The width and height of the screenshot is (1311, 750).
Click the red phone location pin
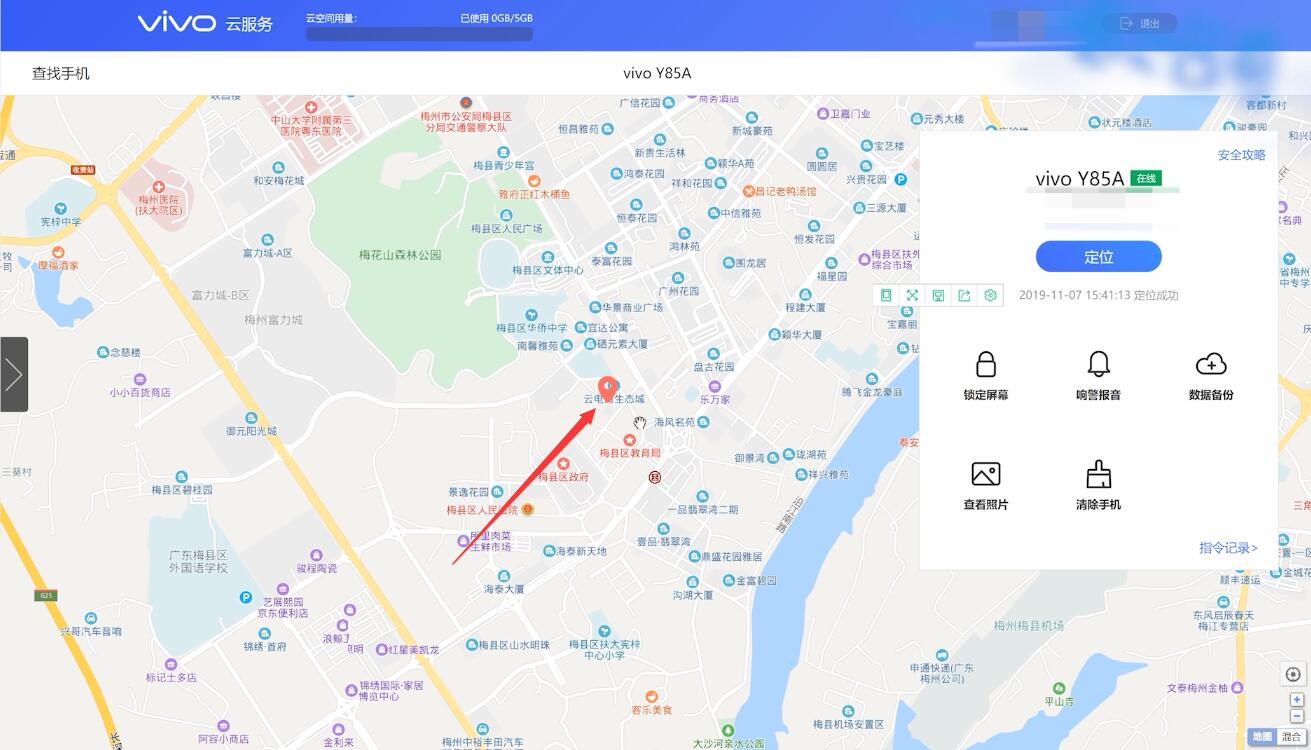pos(607,389)
